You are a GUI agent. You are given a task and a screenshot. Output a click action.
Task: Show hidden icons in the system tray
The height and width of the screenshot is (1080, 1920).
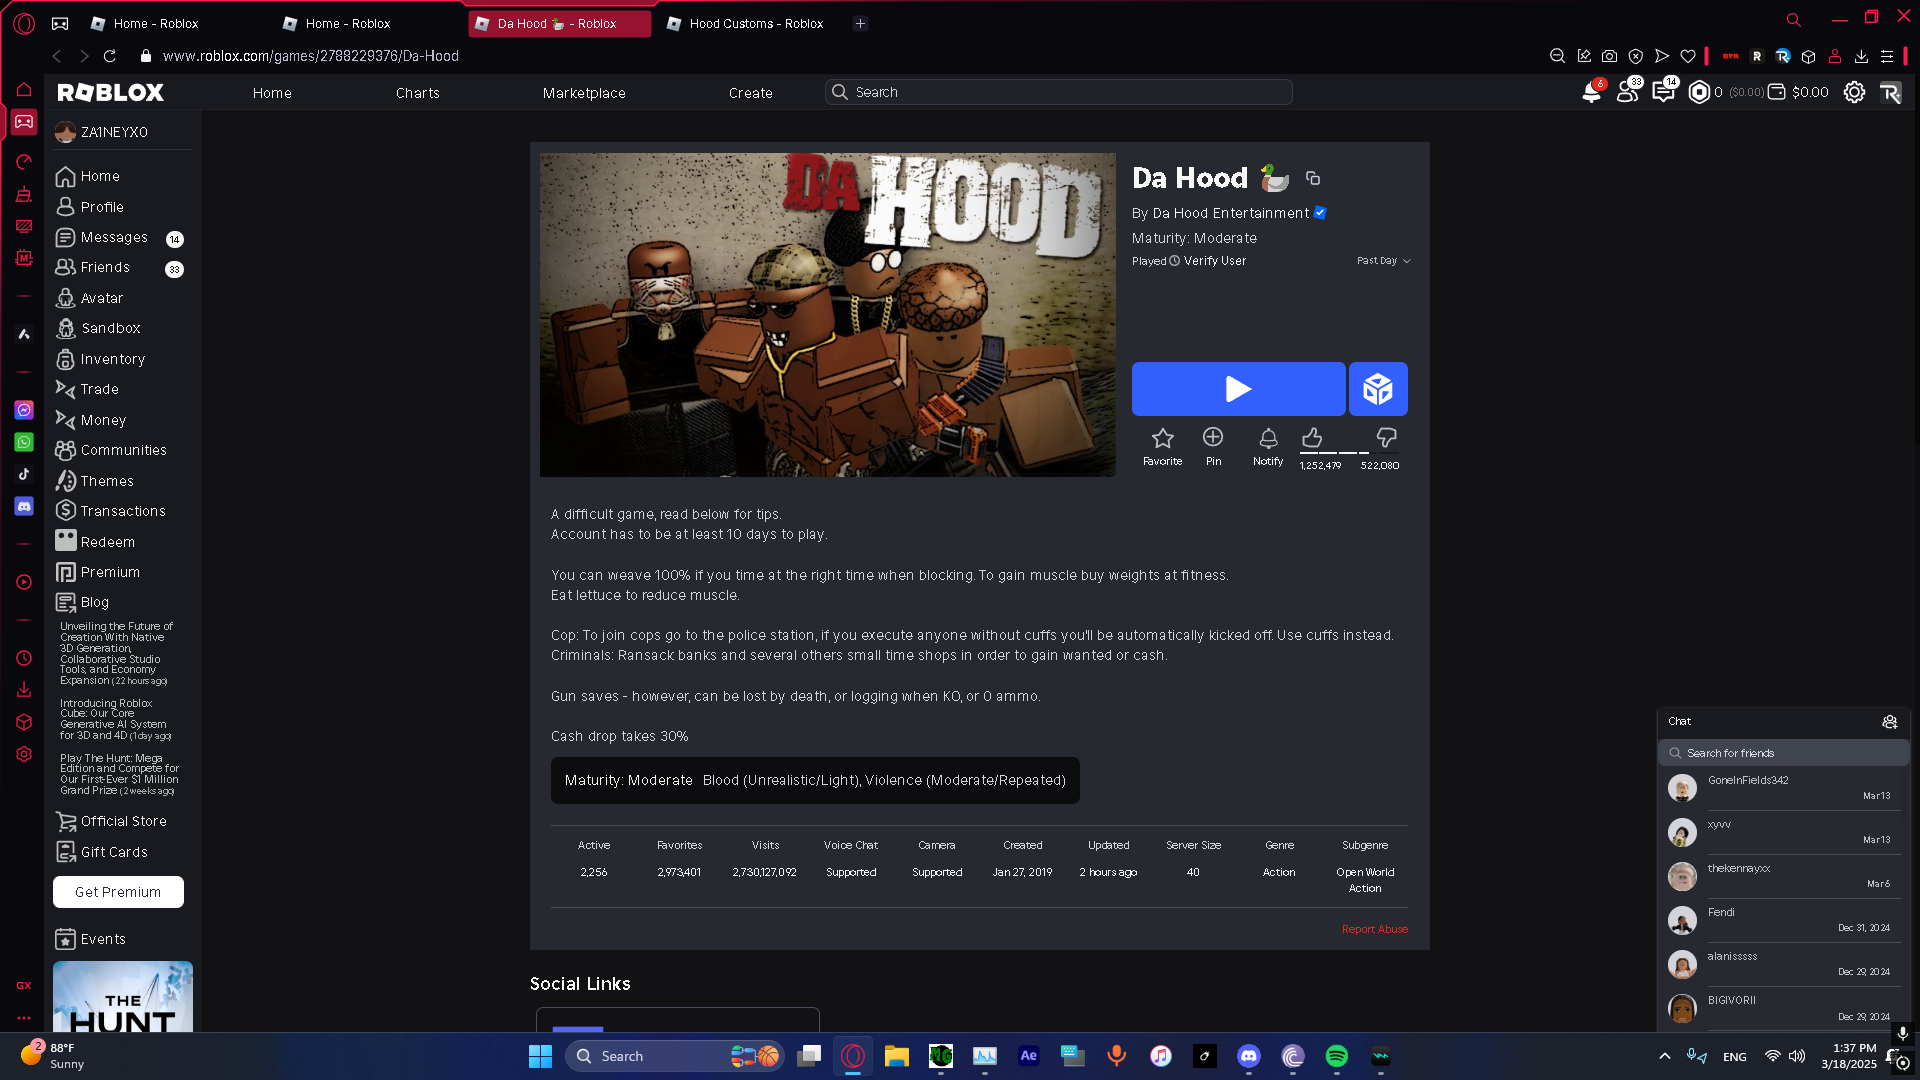click(x=1664, y=1056)
